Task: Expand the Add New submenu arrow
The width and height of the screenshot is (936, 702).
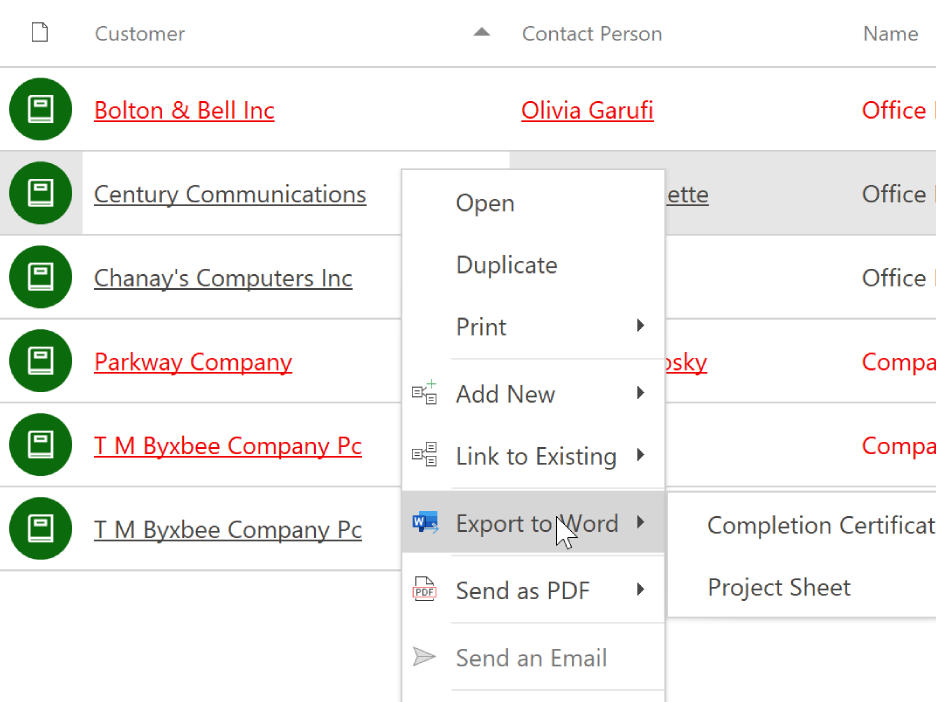Action: (641, 393)
